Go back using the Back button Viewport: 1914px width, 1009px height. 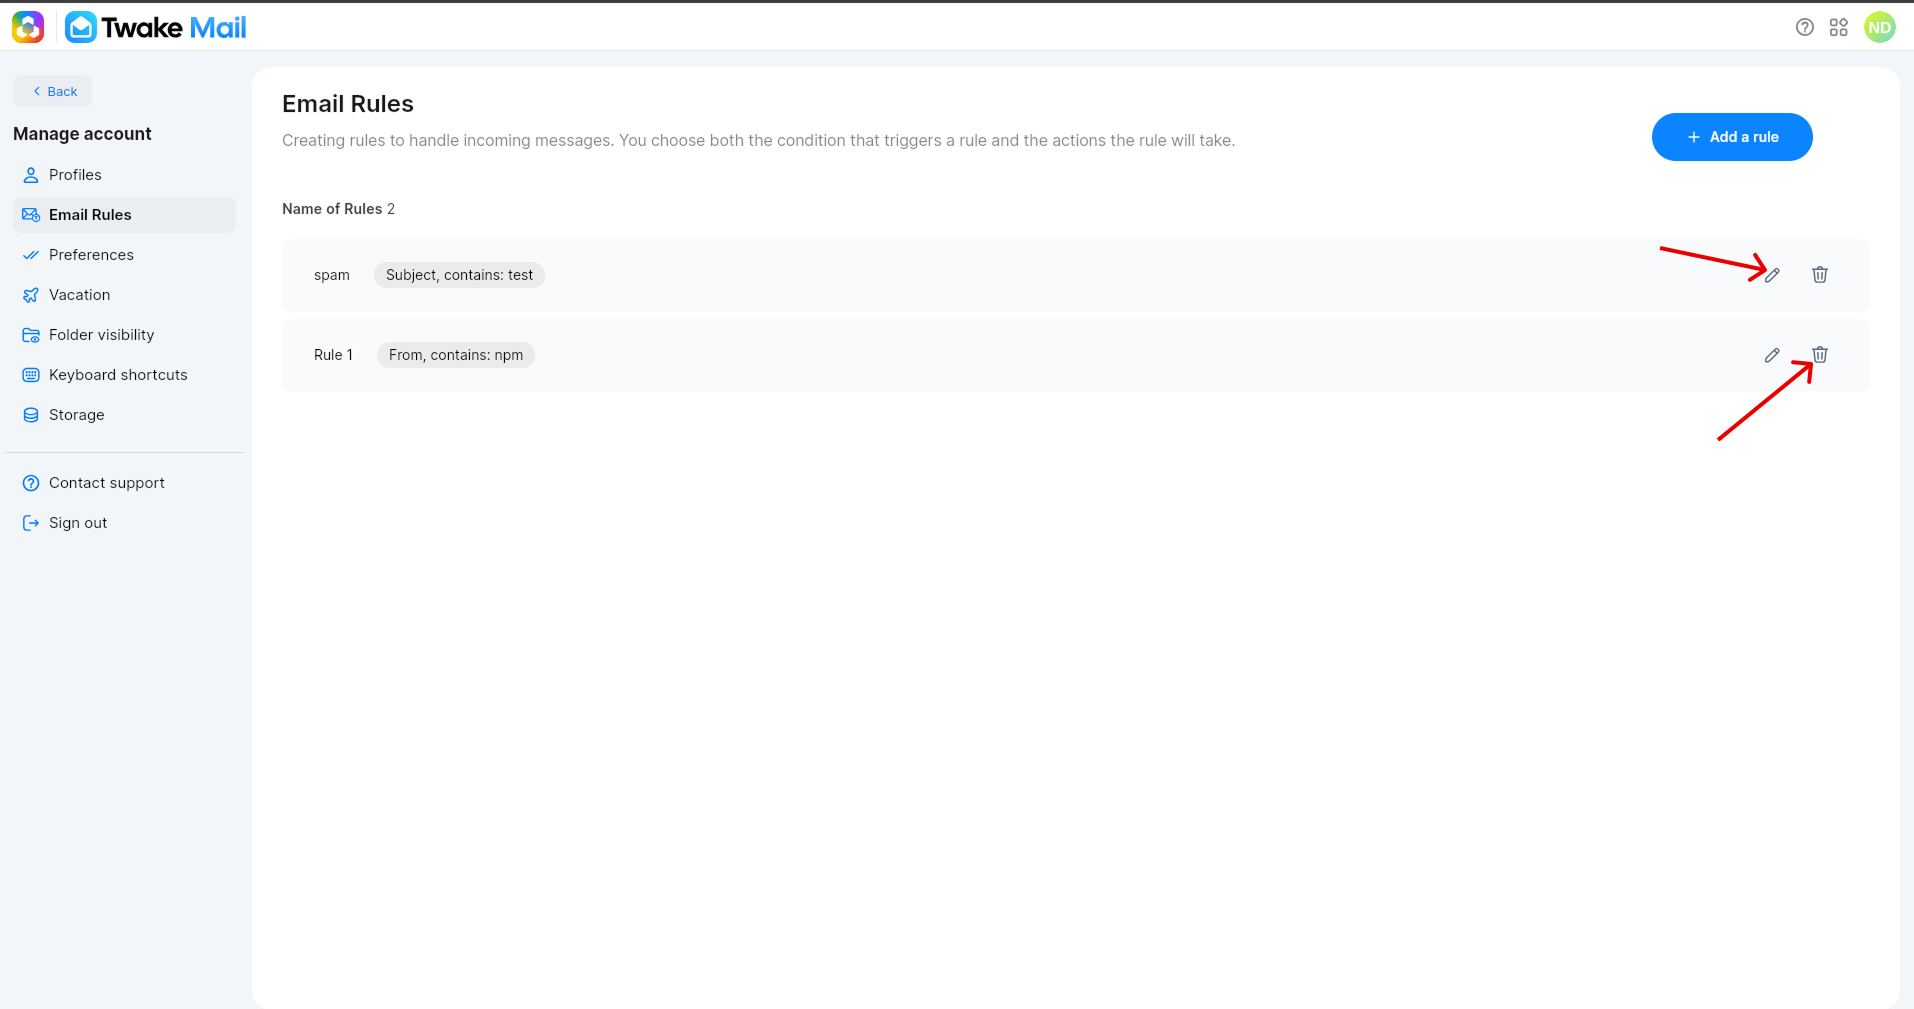(53, 91)
